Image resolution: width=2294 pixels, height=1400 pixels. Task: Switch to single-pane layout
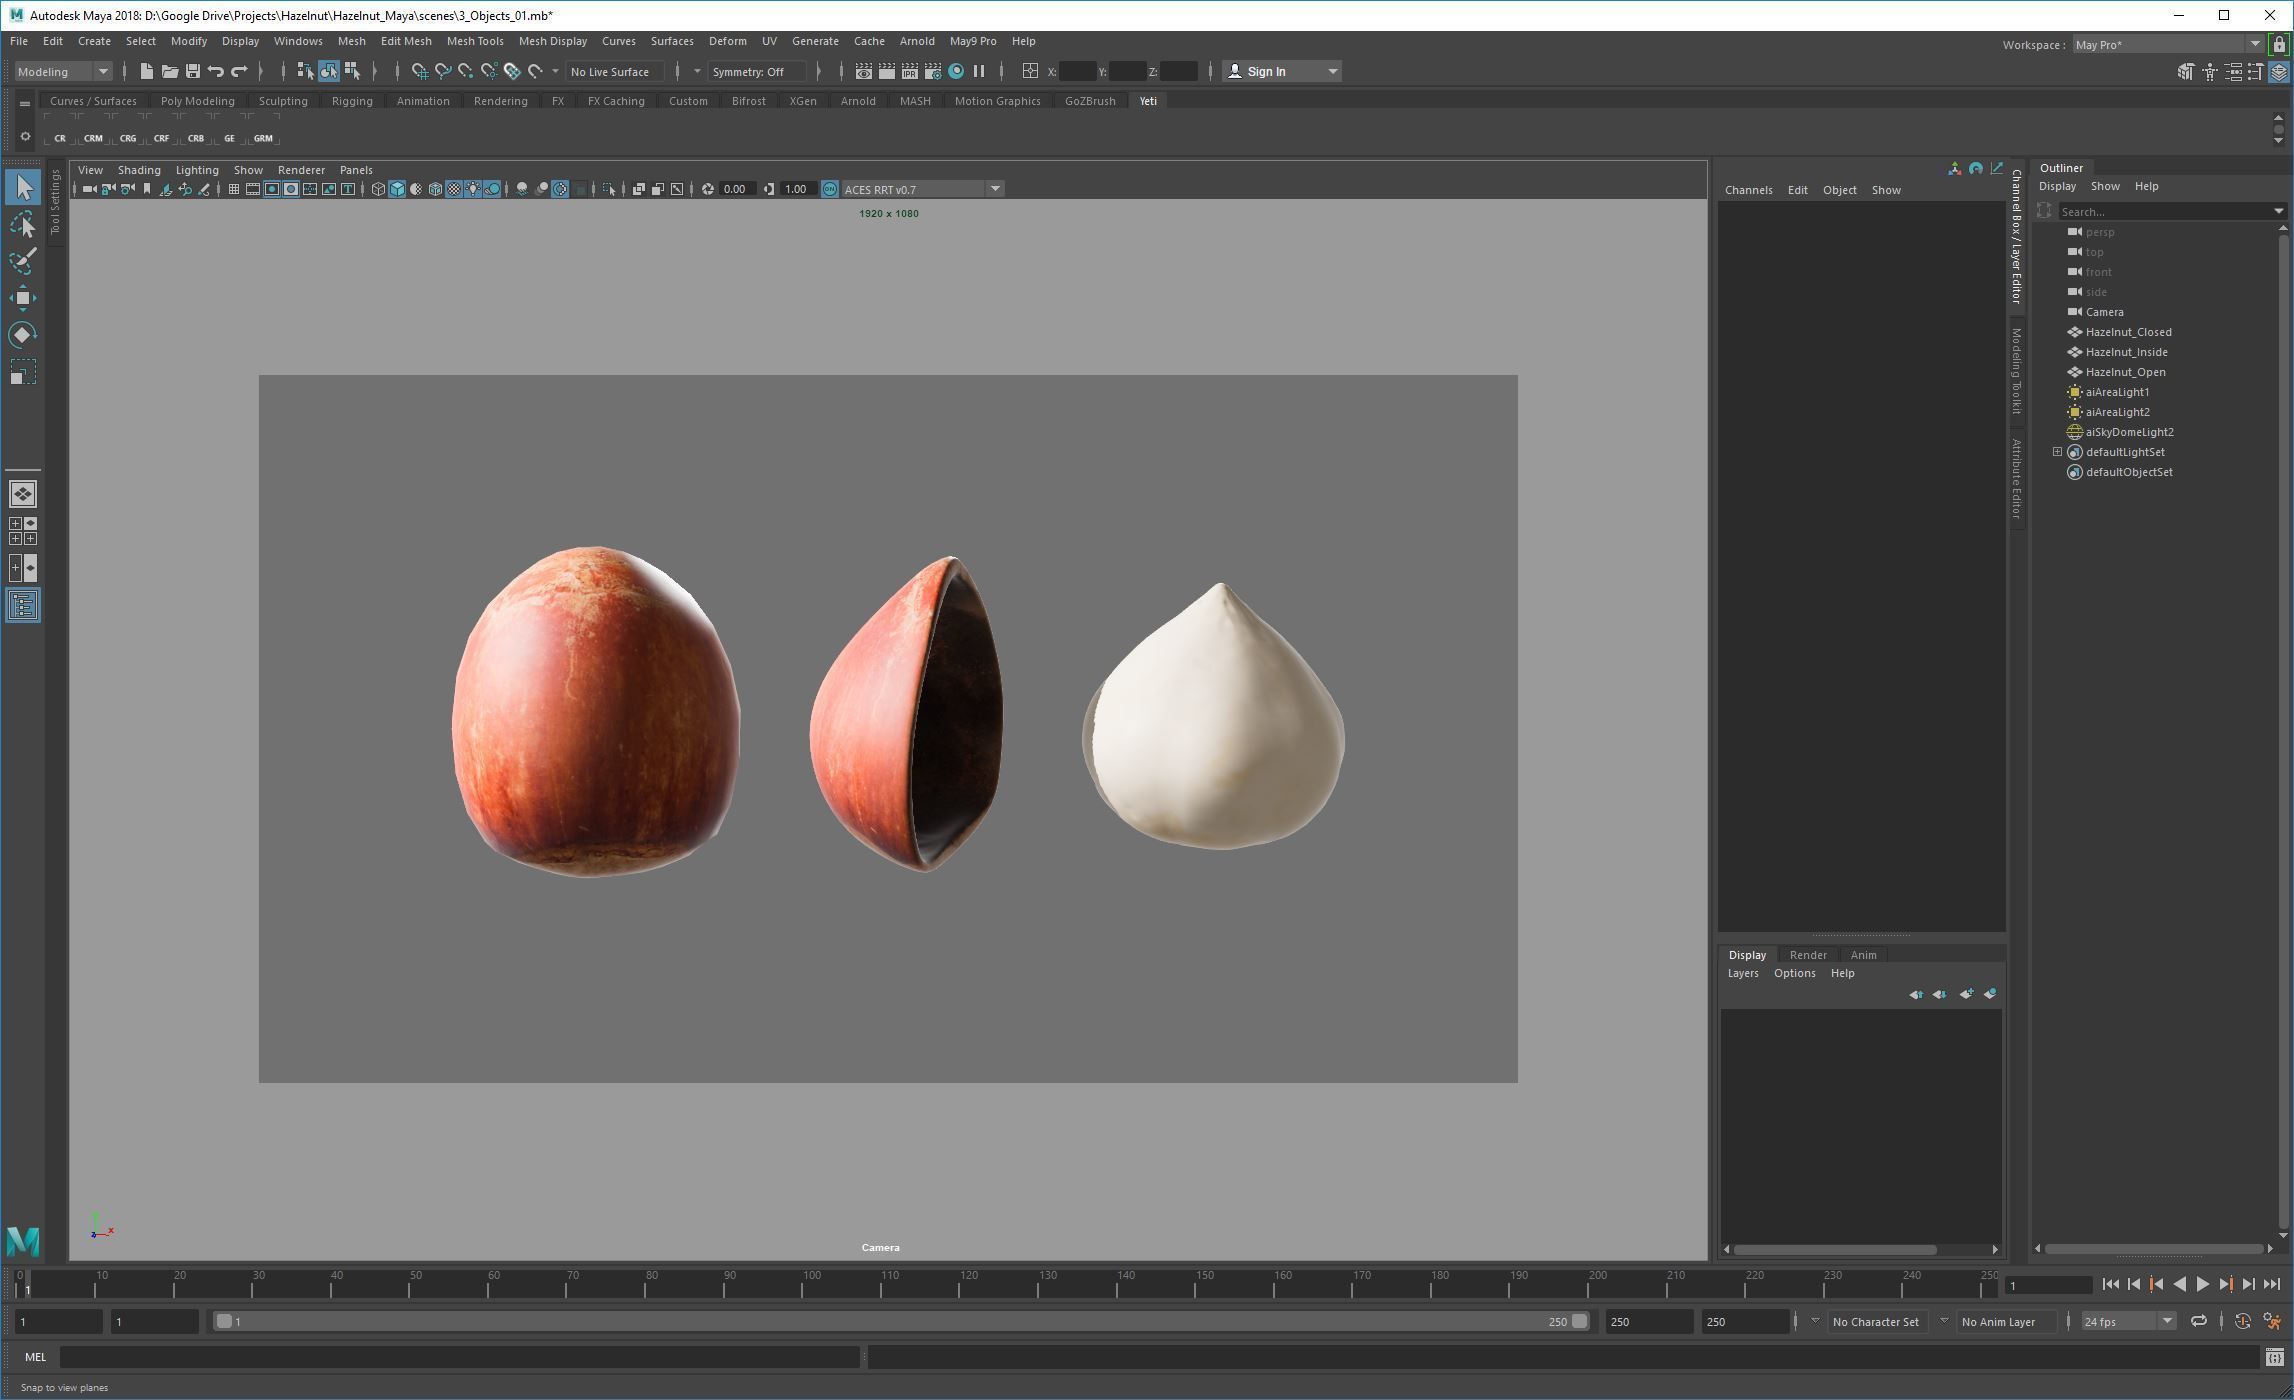tap(23, 494)
